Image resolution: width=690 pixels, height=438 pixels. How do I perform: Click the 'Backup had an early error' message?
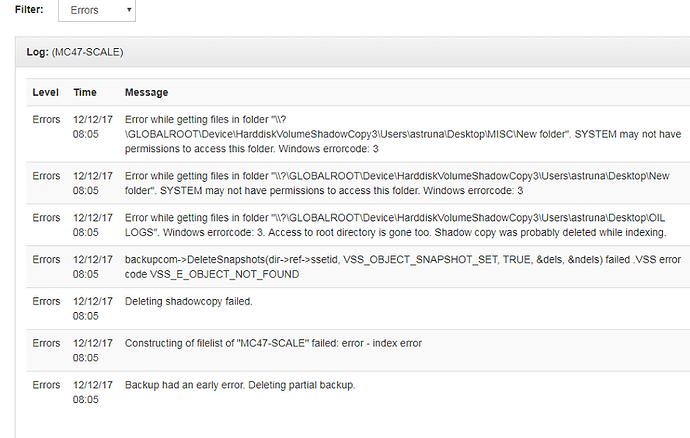click(240, 385)
